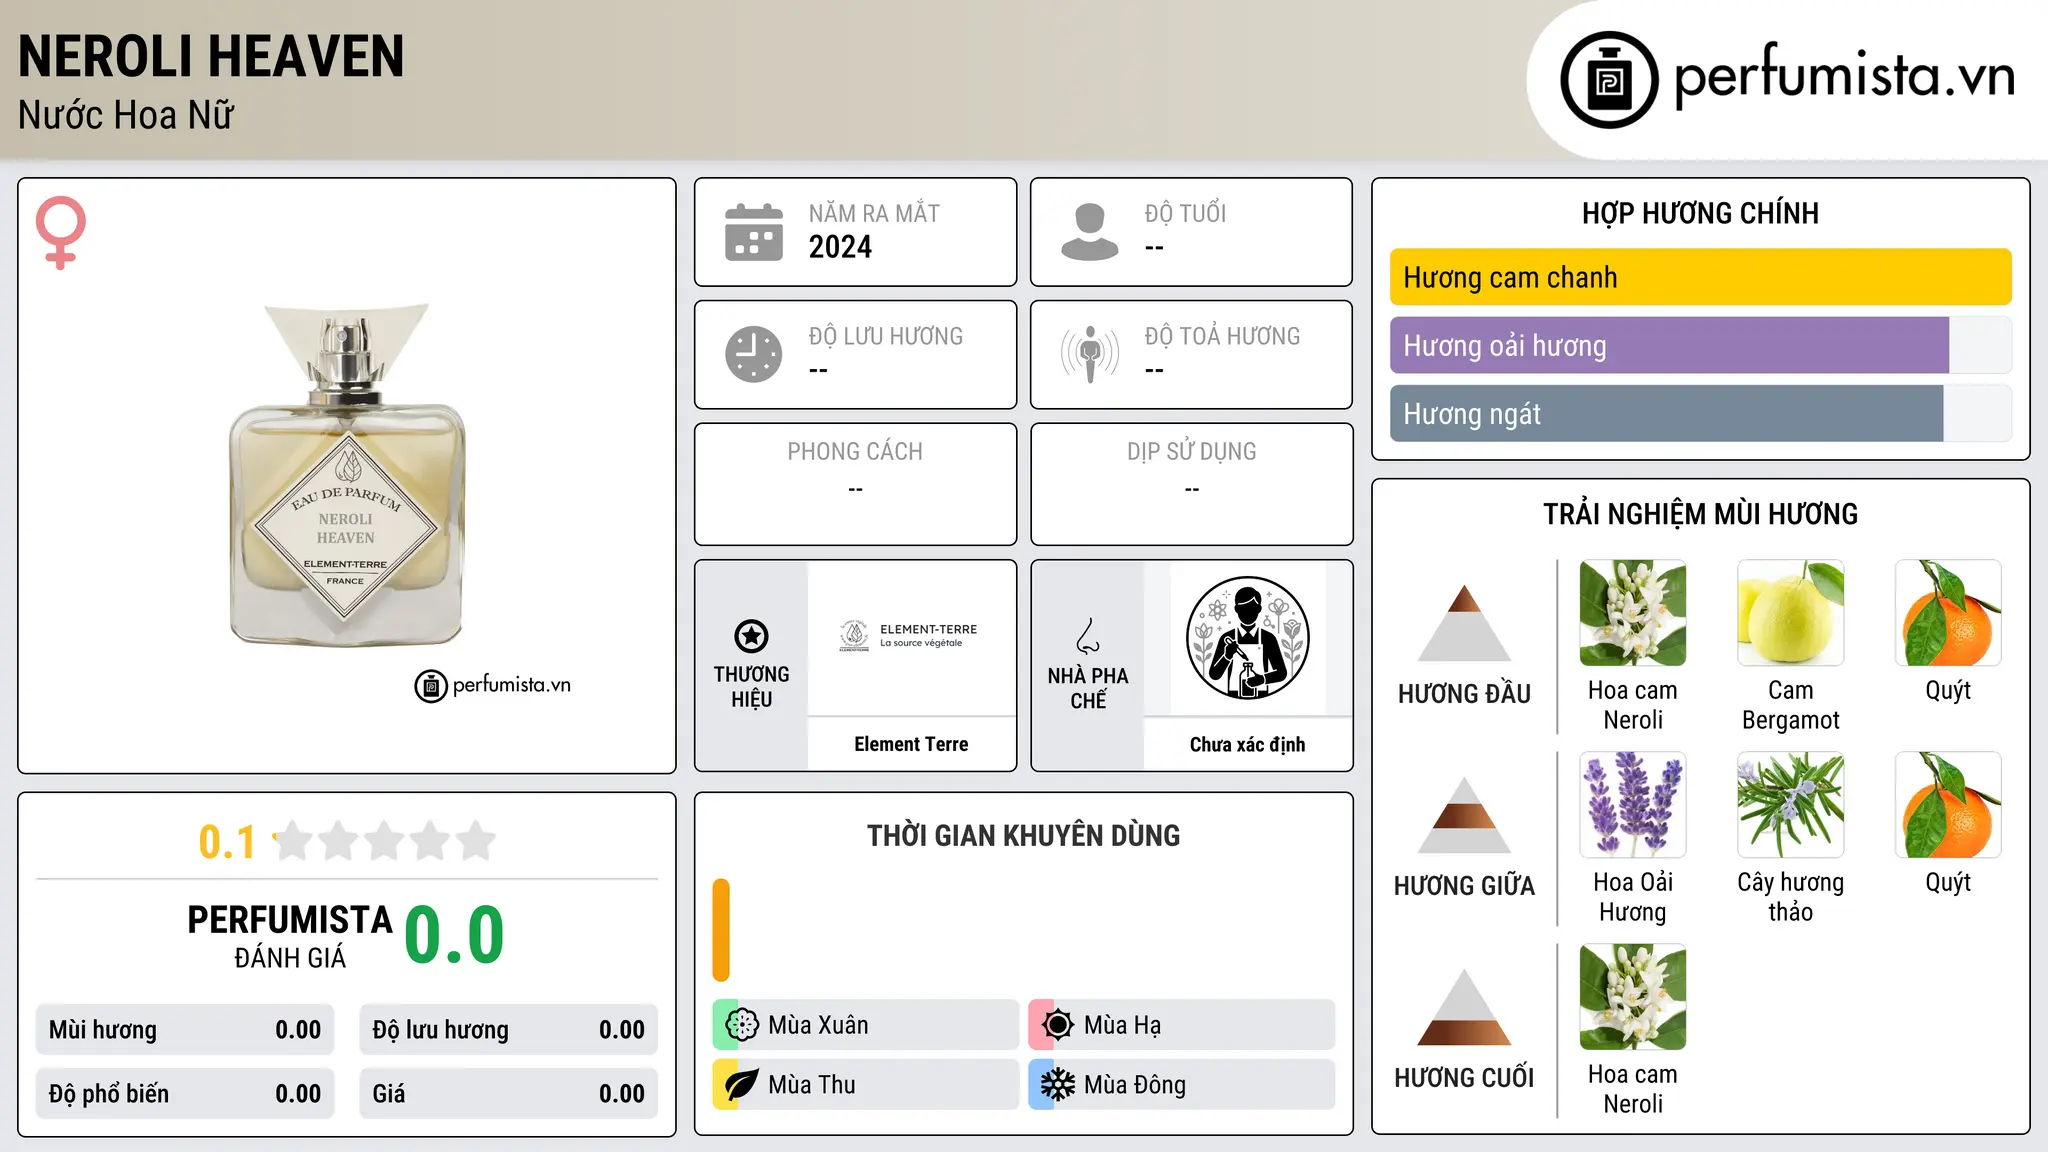2048x1152 pixels.
Task: Open the Neroli Heaven bottle image
Action: tap(347, 475)
